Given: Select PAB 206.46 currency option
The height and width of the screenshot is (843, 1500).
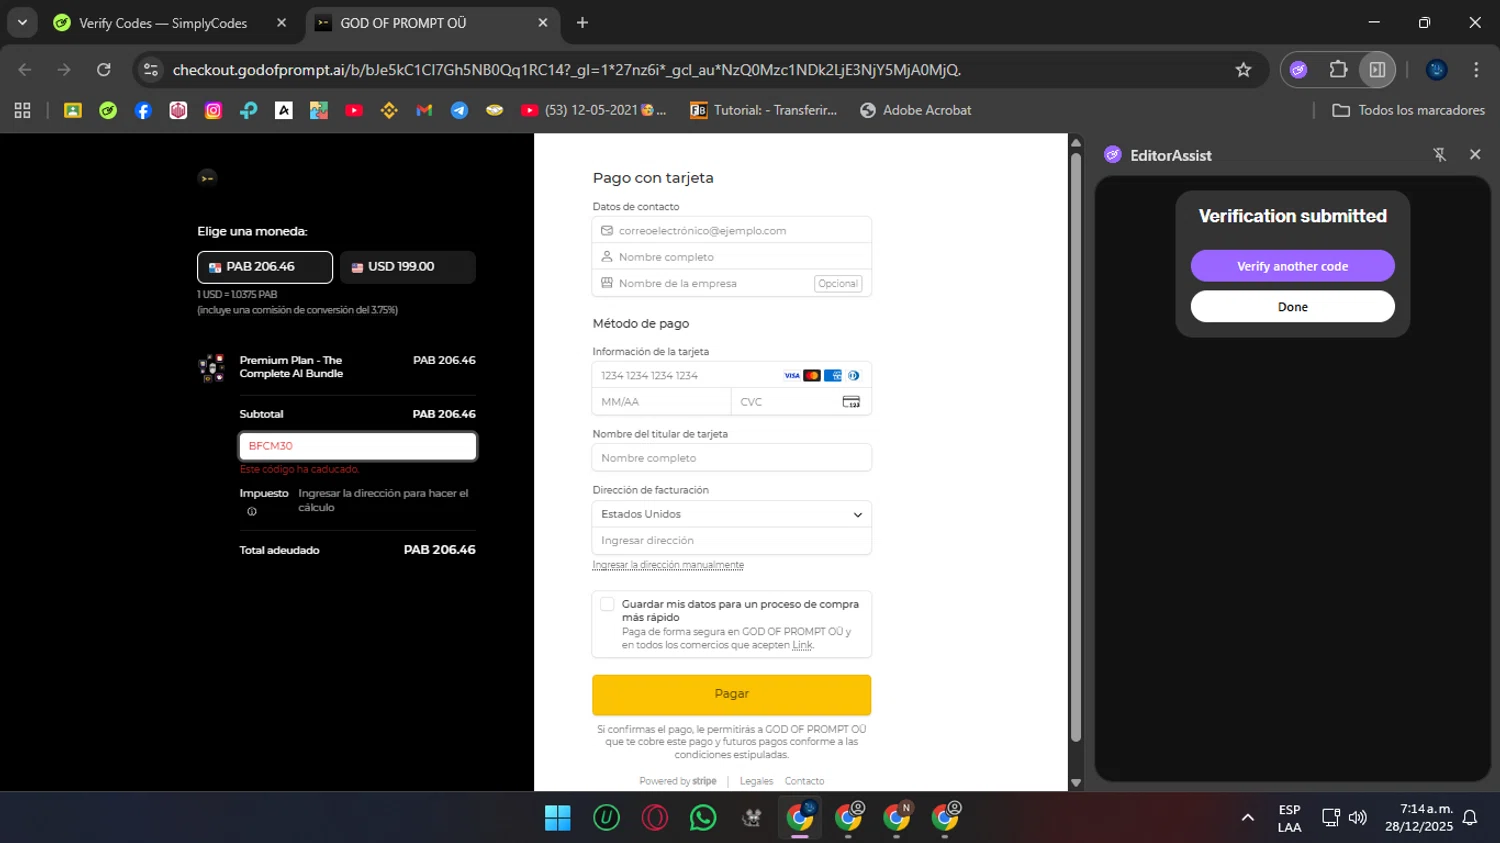Looking at the screenshot, I should pos(265,267).
